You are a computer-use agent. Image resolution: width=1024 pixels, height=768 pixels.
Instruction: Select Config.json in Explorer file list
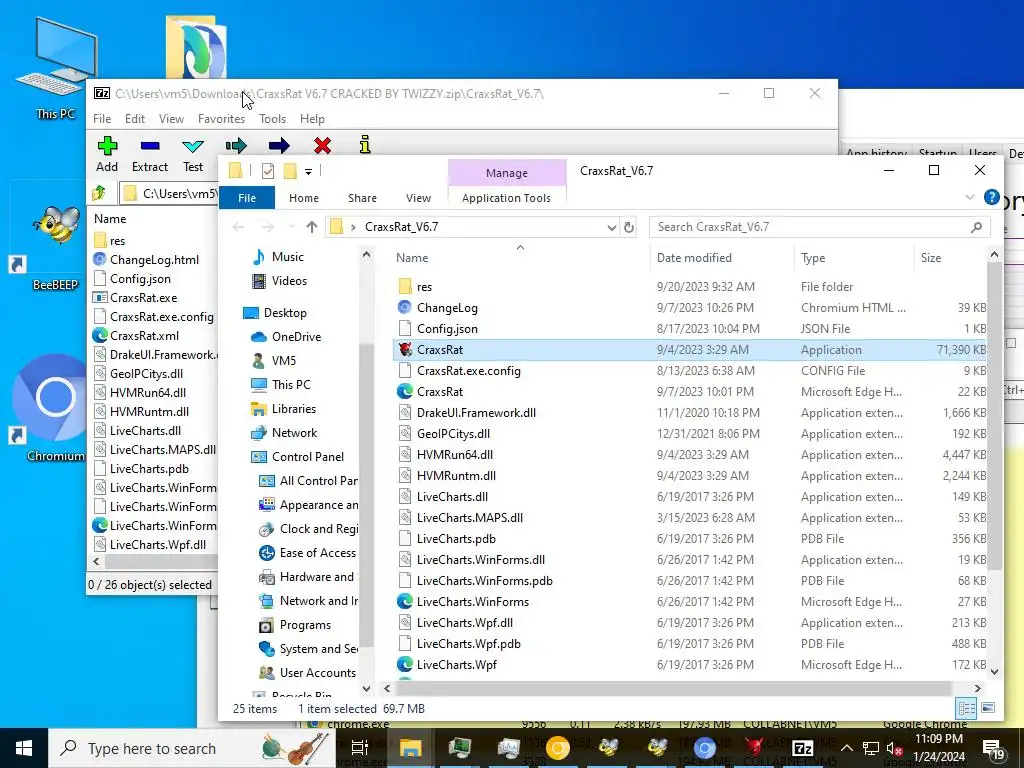point(447,328)
